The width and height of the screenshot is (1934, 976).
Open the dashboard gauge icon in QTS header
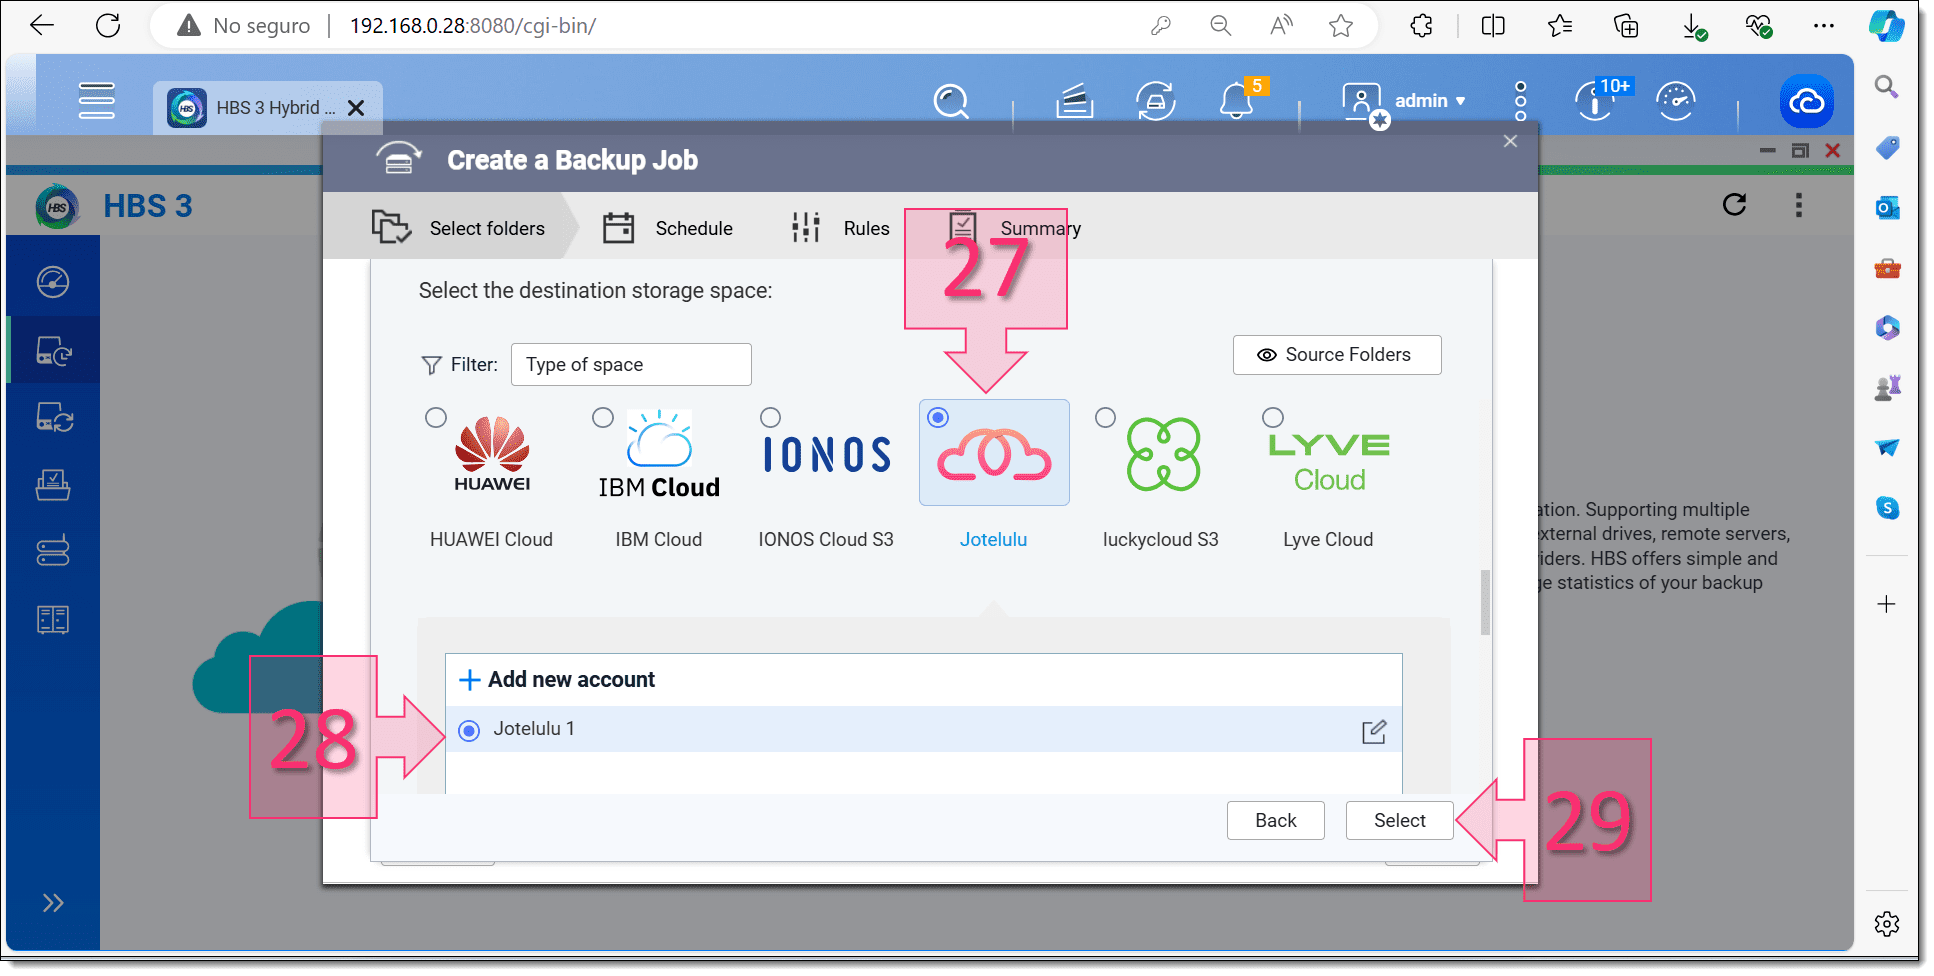point(1676,101)
